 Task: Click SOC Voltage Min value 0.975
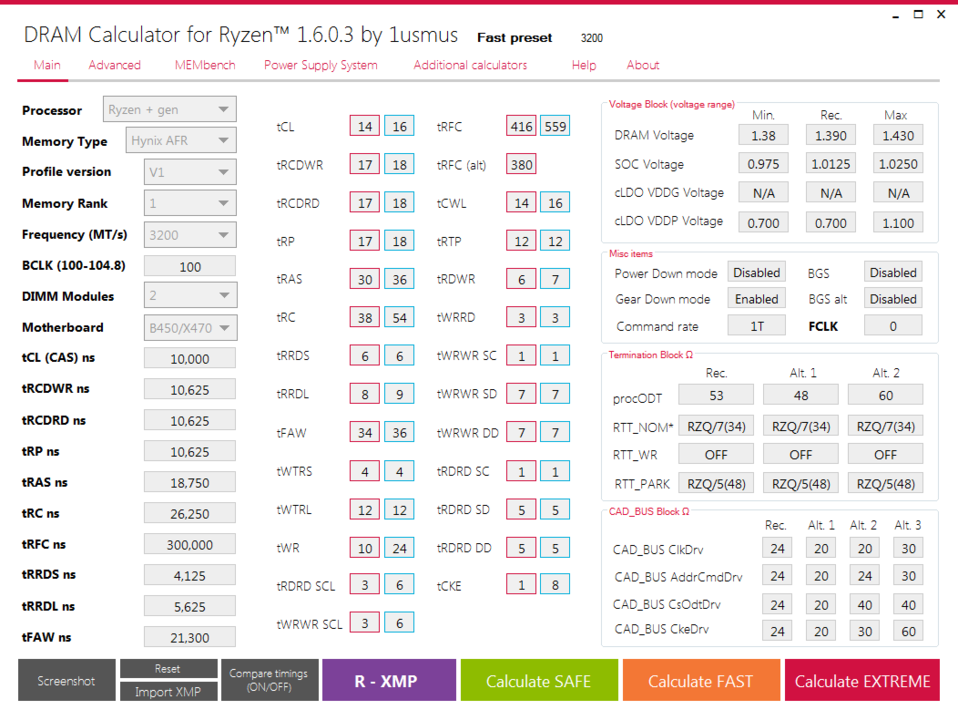point(763,163)
